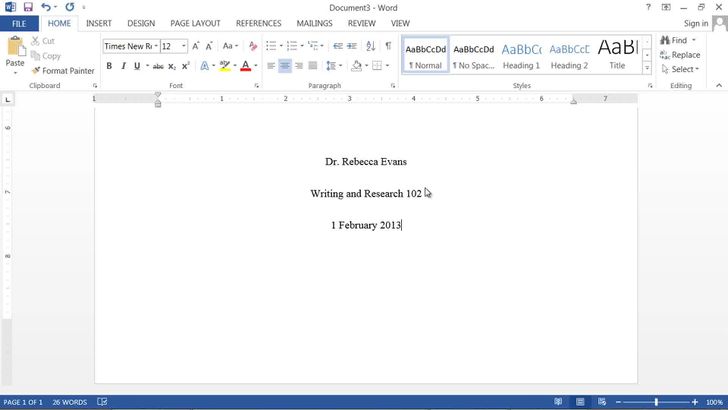This screenshot has height=410, width=728.
Task: Toggle Show/Hide paragraph marks
Action: (x=388, y=46)
